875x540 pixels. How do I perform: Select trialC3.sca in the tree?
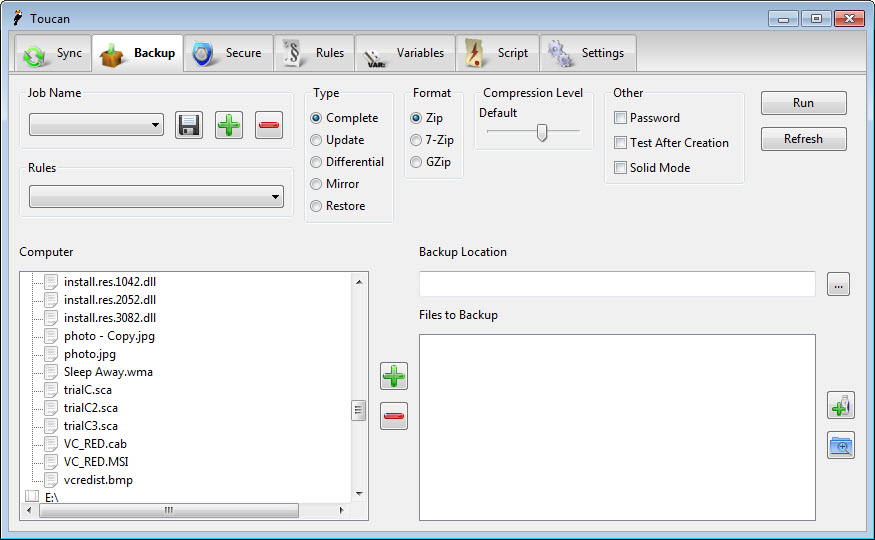point(91,426)
